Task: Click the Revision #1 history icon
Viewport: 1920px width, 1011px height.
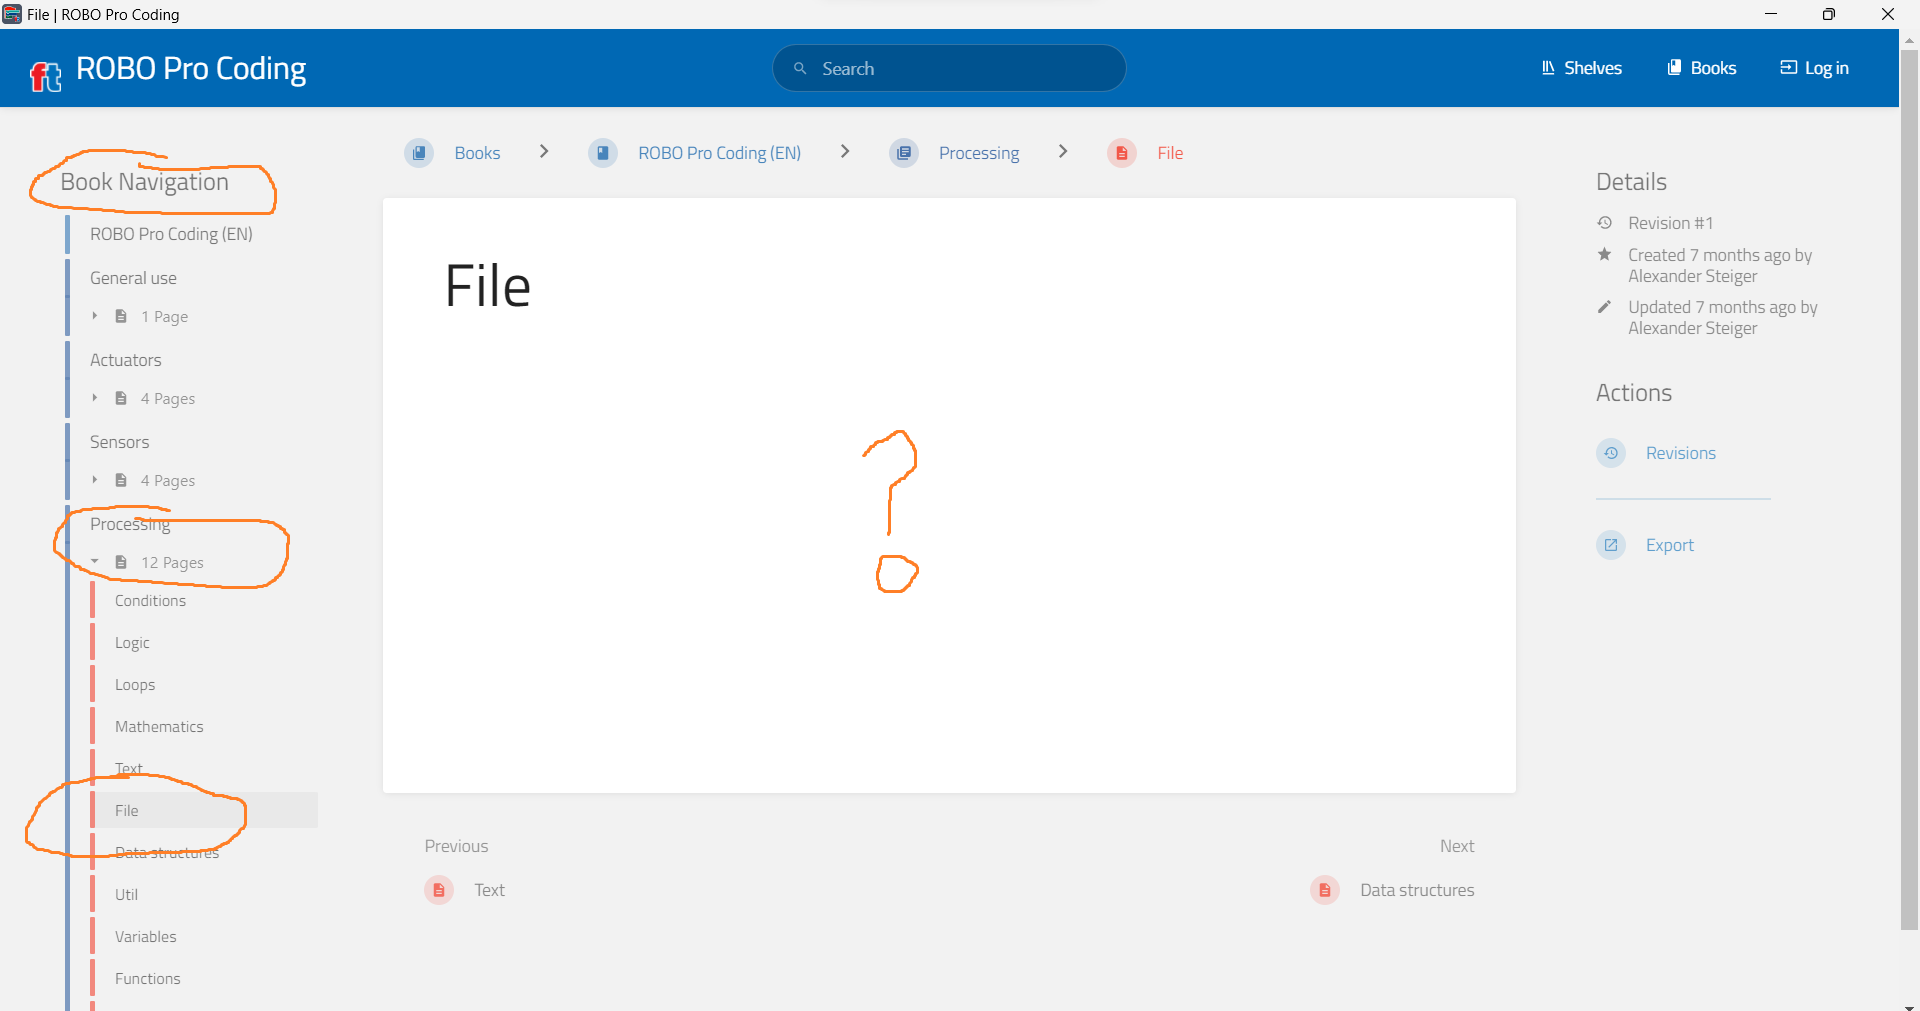Action: (1605, 222)
